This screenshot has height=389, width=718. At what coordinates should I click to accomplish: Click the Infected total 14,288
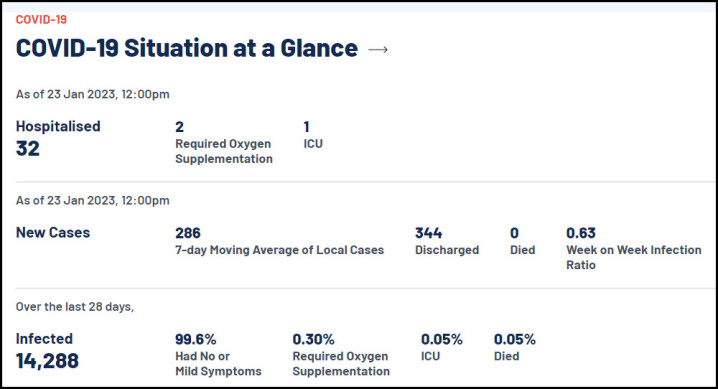(47, 361)
